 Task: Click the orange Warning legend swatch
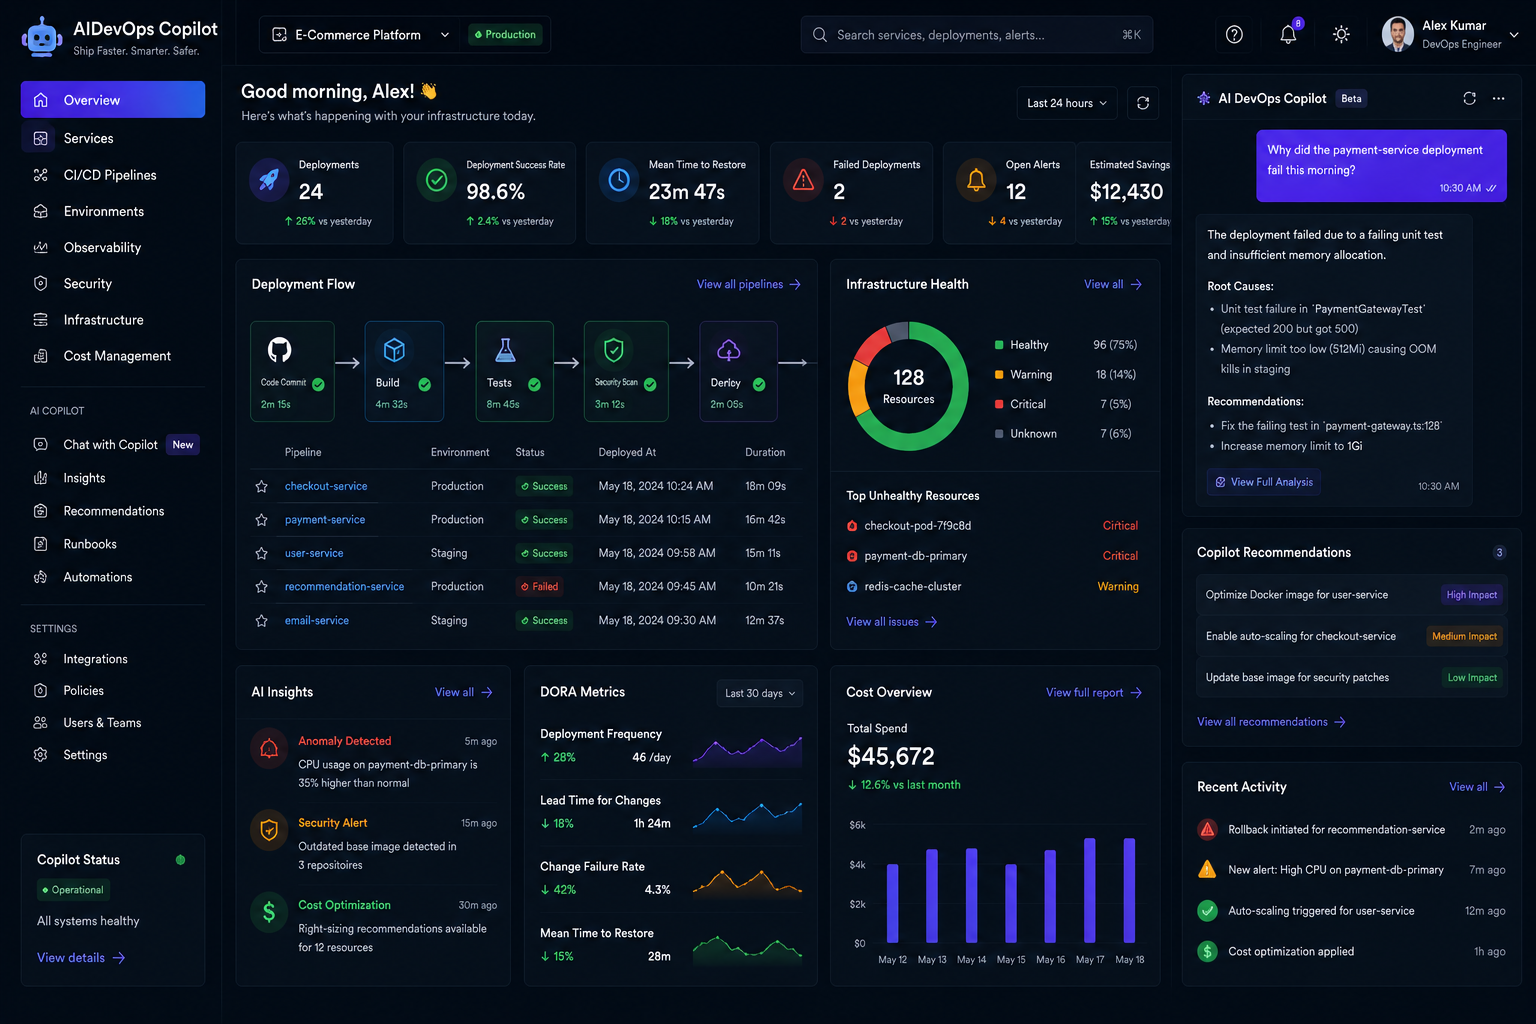tap(999, 375)
